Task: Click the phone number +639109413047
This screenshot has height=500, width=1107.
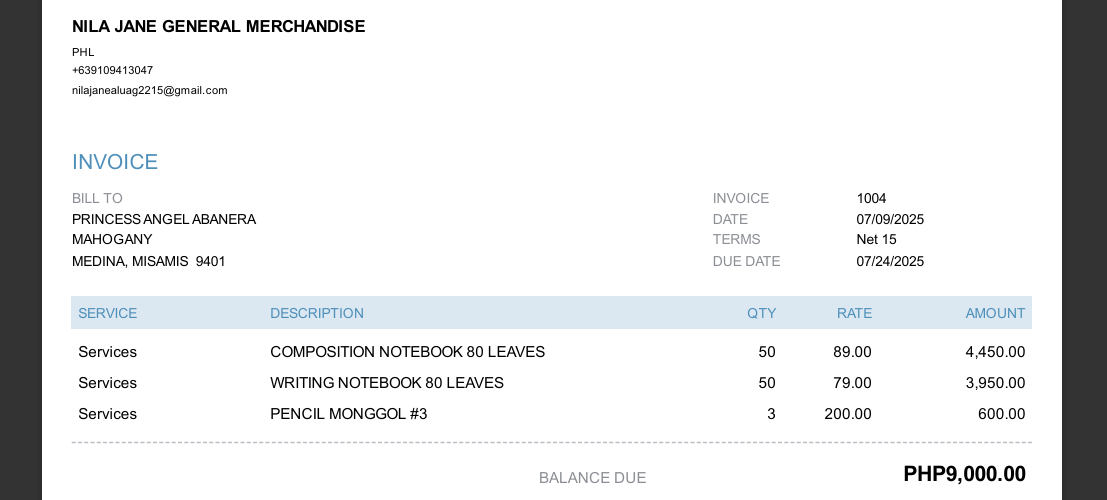Action: coord(112,70)
